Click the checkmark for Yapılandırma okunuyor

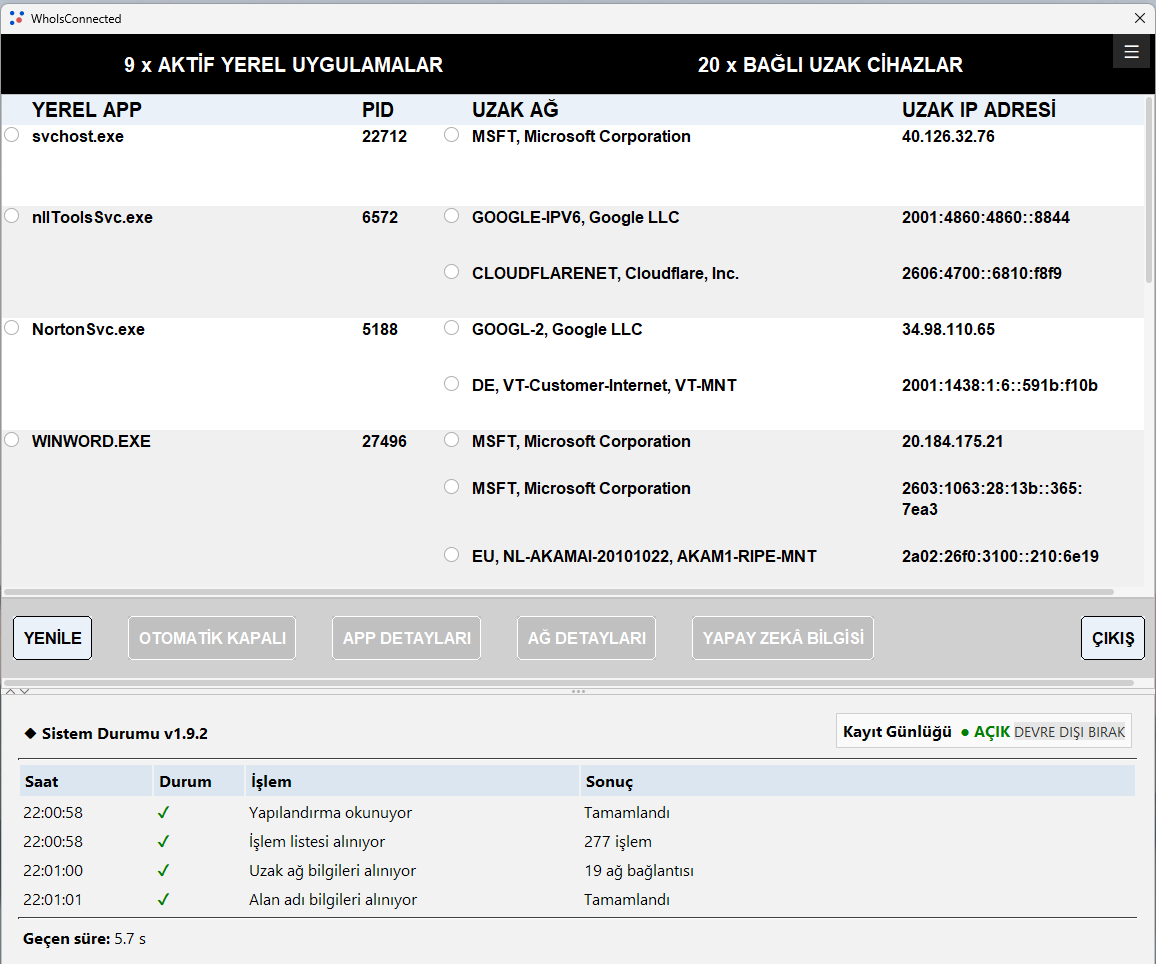point(163,812)
